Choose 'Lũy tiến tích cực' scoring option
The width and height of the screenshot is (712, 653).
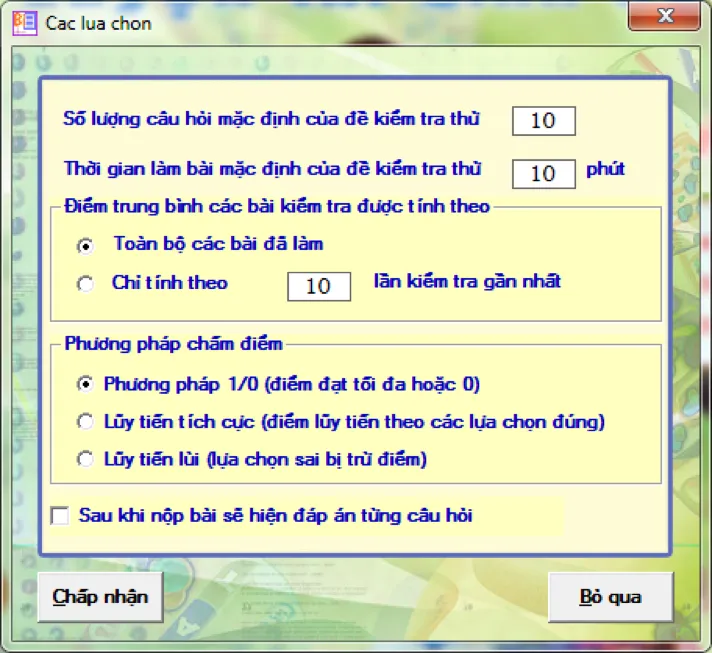coord(85,422)
